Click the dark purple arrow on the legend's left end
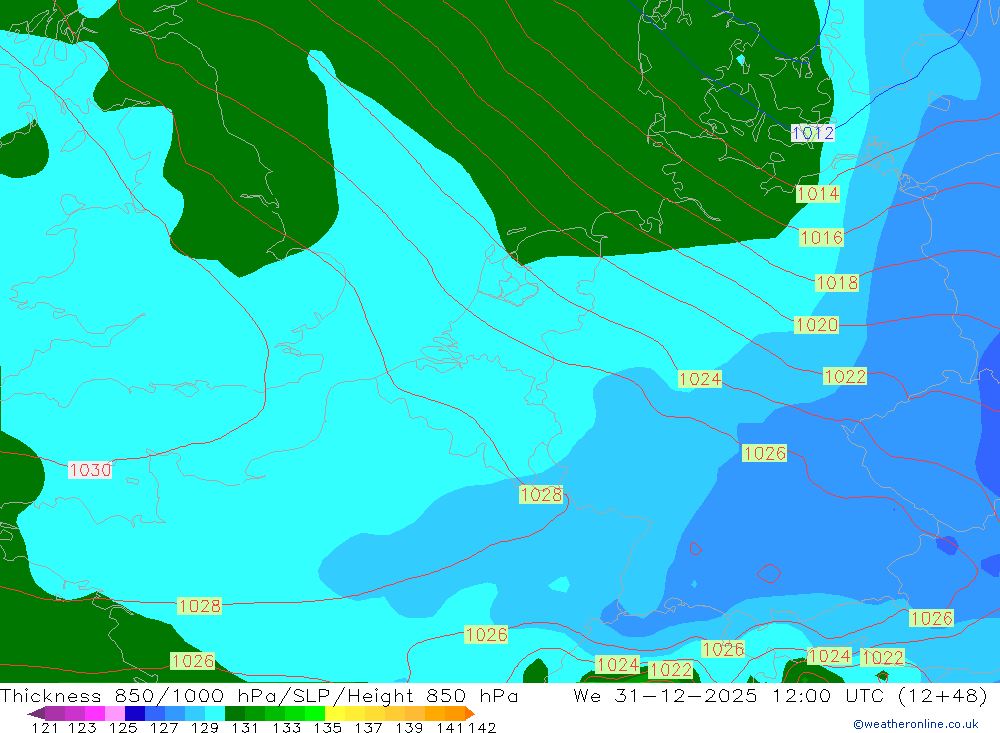The image size is (1000, 733). click(x=36, y=713)
